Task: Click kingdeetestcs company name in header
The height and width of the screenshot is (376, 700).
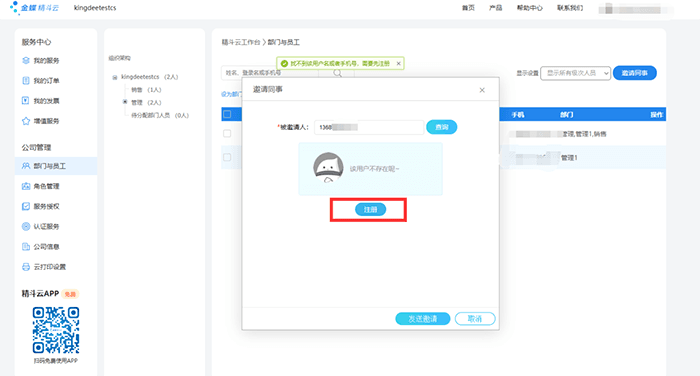Action: click(95, 8)
